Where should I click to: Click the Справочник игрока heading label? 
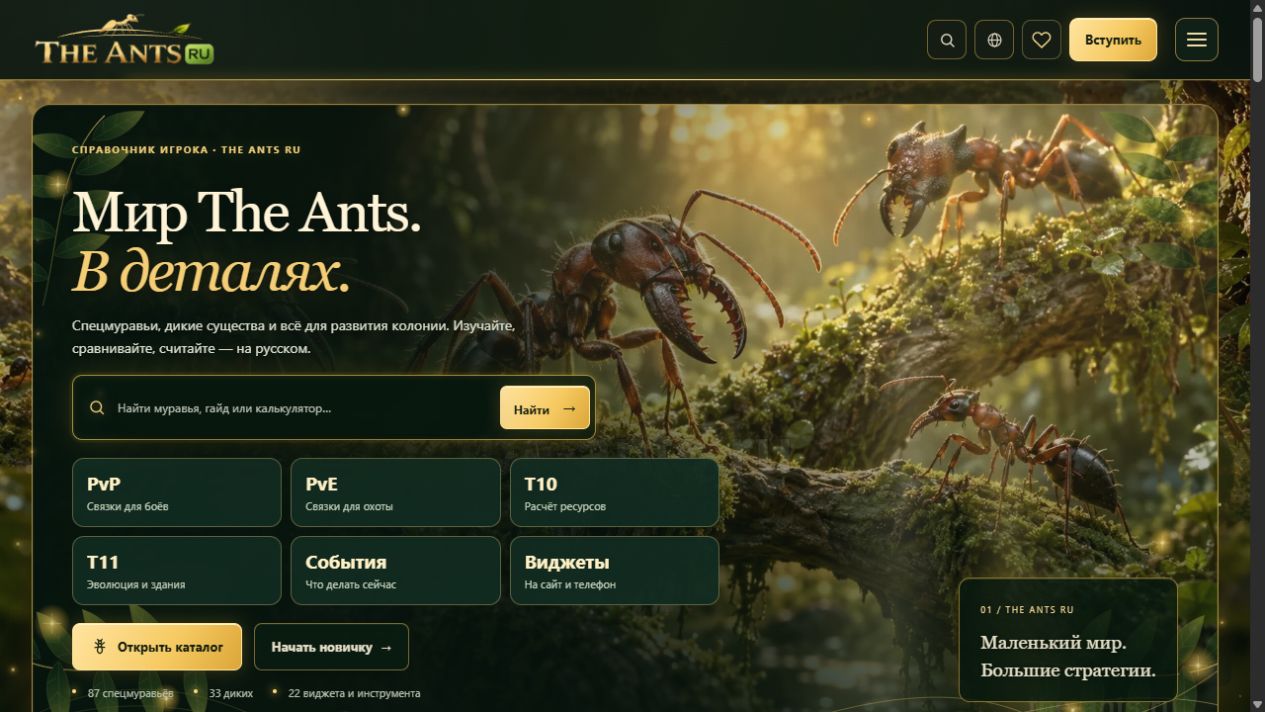point(186,150)
